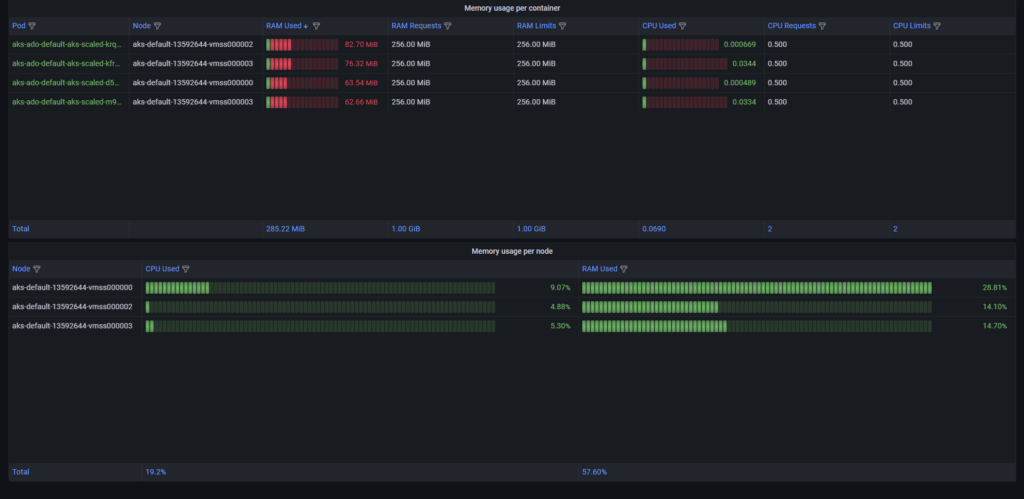Open the Pod column filter icon
Viewport: 1024px width, 499px height.
pos(32,26)
